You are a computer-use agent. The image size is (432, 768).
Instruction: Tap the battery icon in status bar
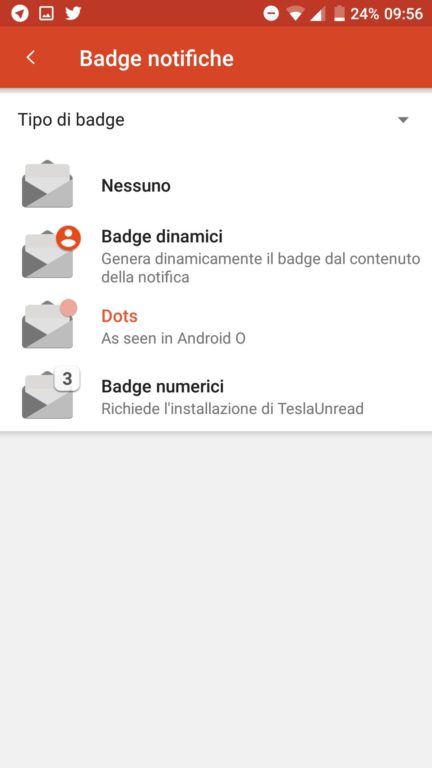coord(339,14)
